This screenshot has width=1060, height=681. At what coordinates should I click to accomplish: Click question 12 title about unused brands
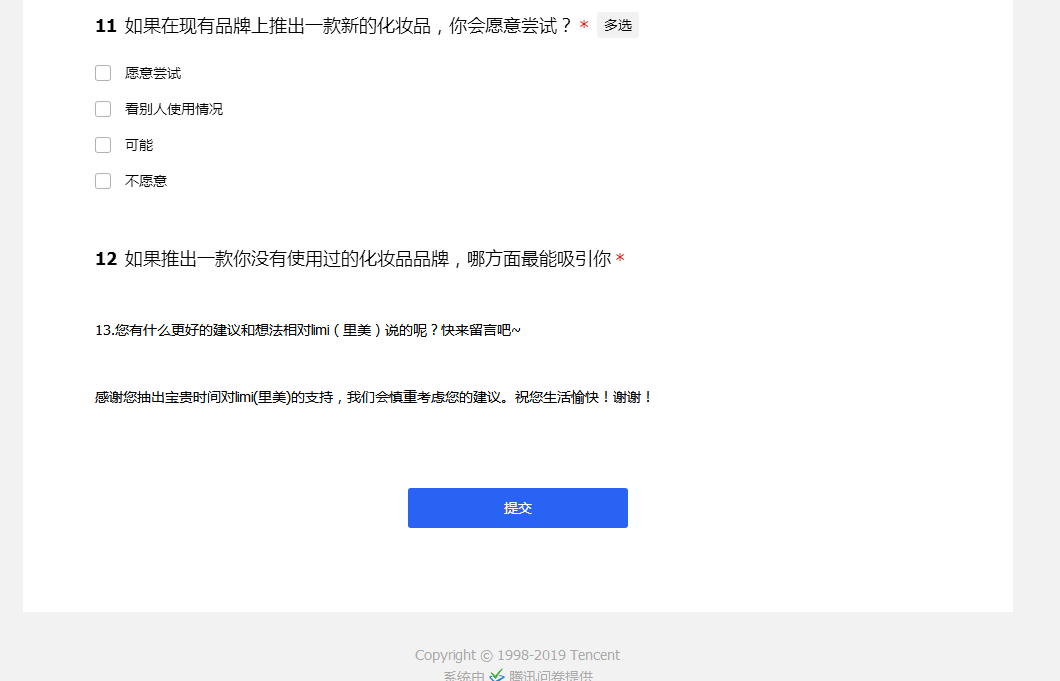coord(367,260)
